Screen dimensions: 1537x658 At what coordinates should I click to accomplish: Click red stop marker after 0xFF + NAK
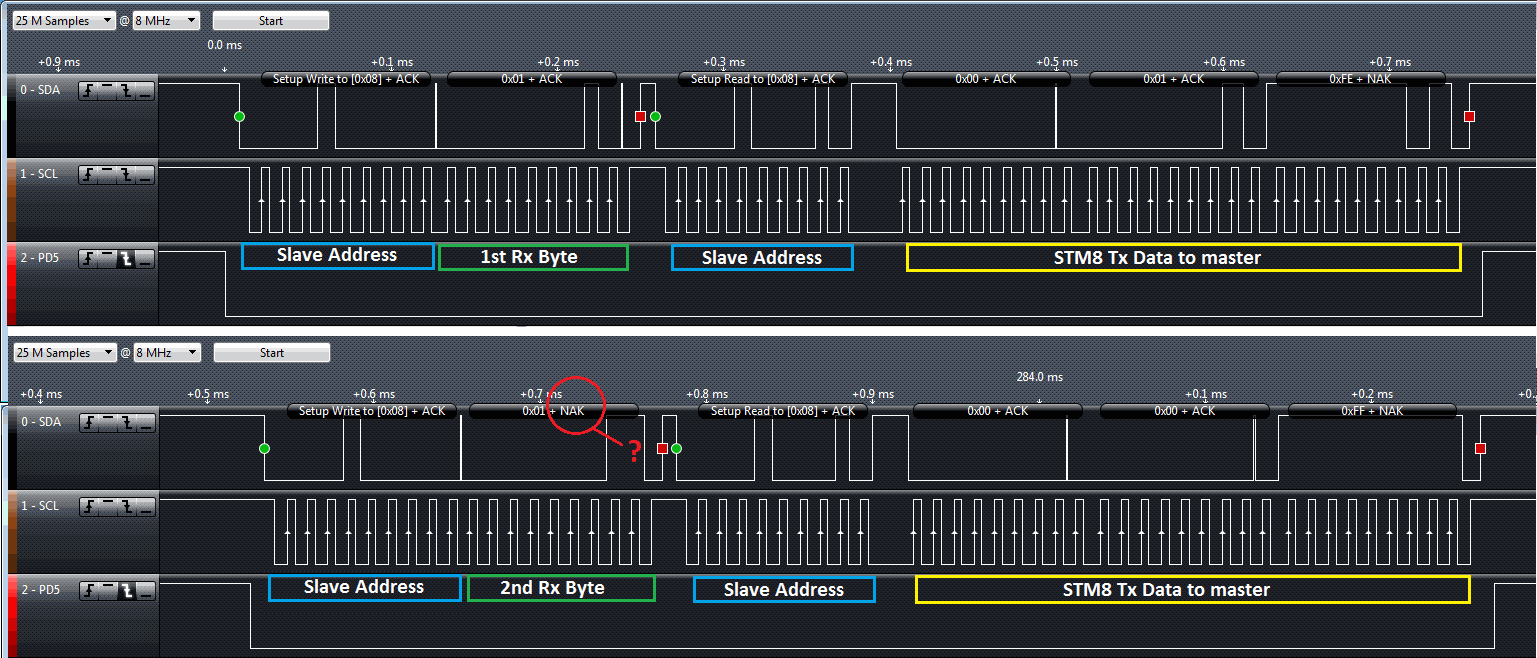tap(1480, 448)
